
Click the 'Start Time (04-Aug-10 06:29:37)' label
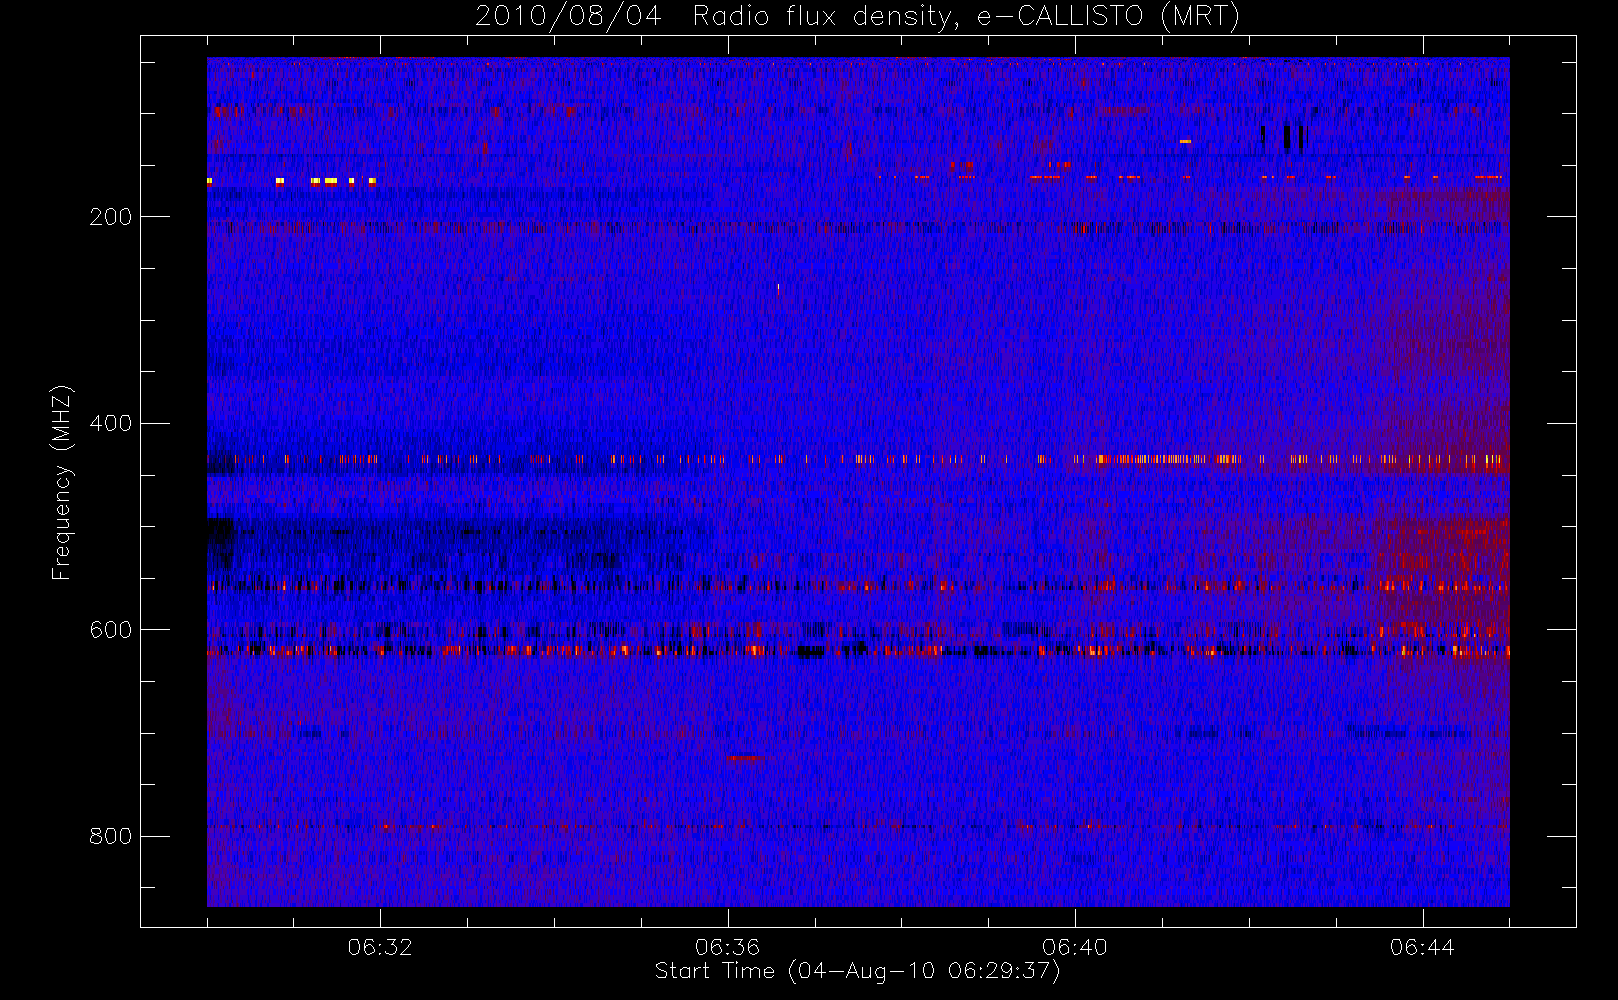point(858,971)
